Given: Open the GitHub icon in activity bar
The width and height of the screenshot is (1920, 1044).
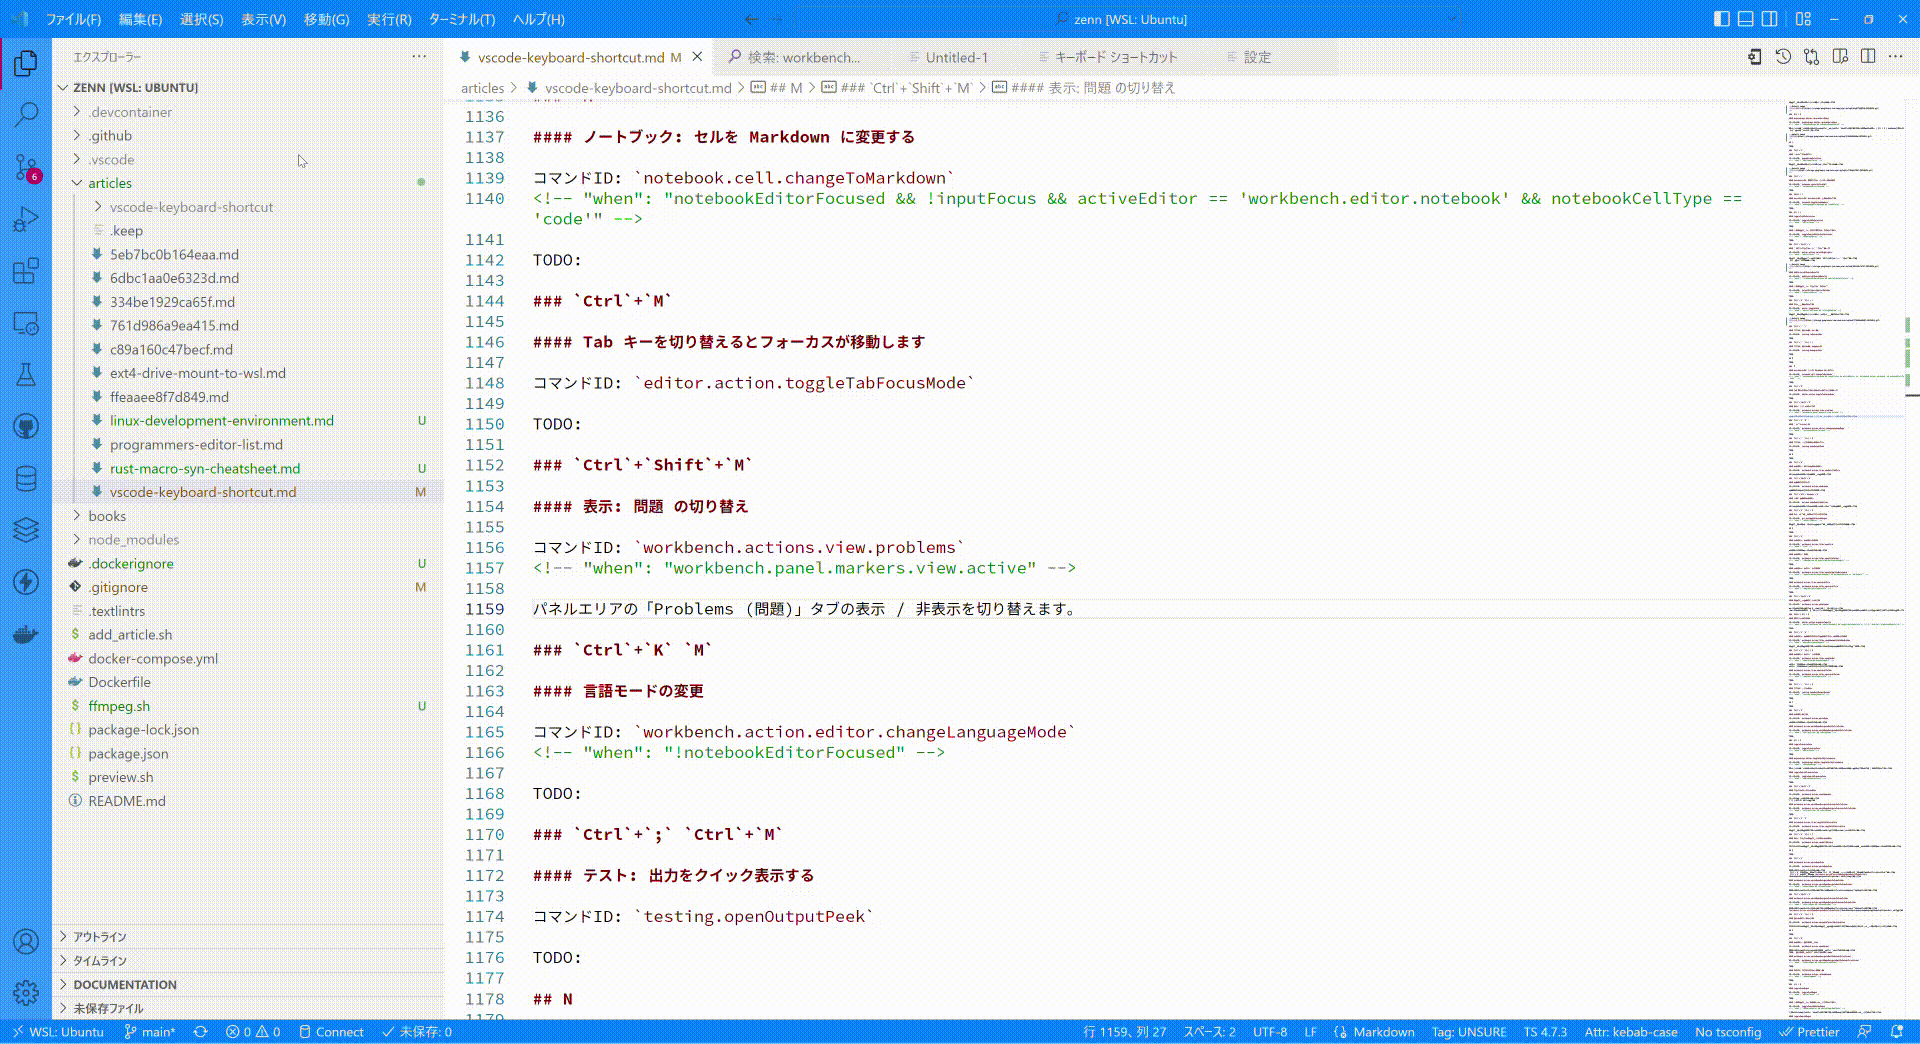Looking at the screenshot, I should click(x=26, y=427).
